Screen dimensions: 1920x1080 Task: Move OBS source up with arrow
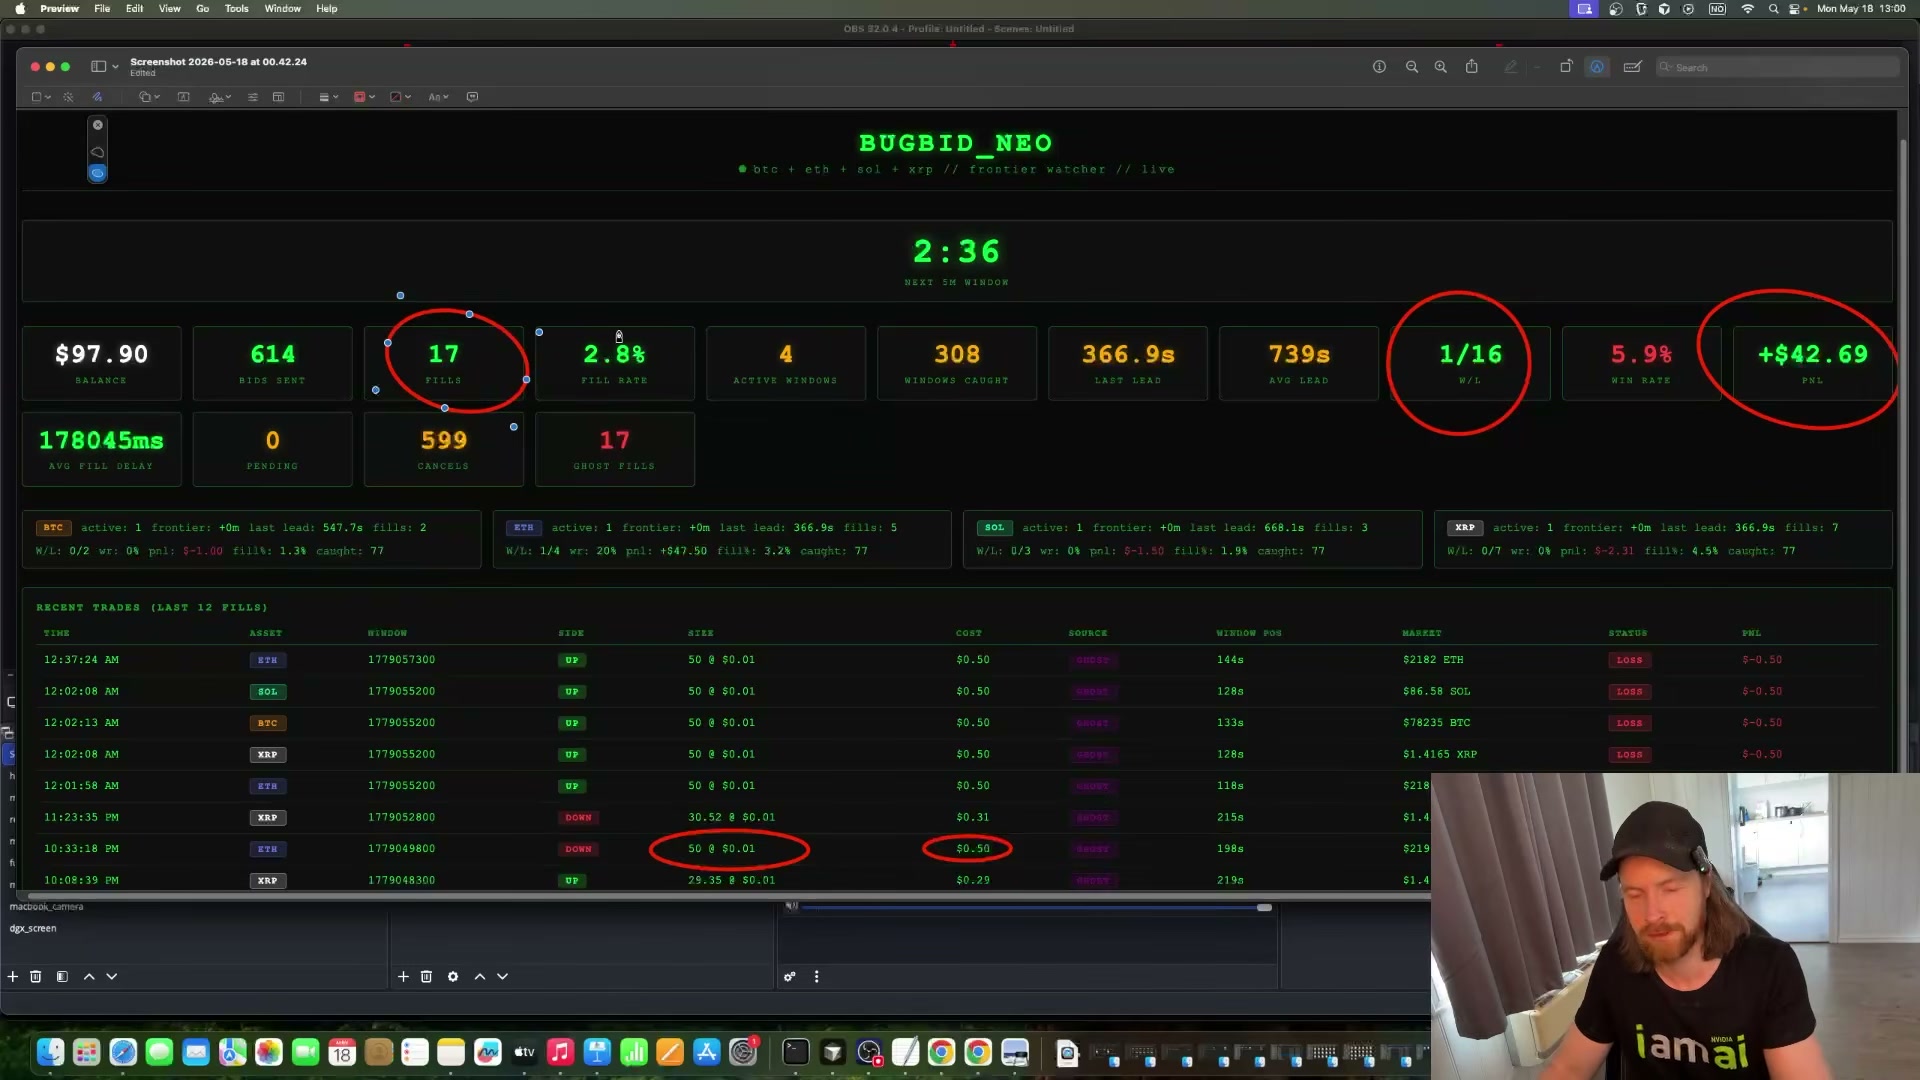[480, 976]
